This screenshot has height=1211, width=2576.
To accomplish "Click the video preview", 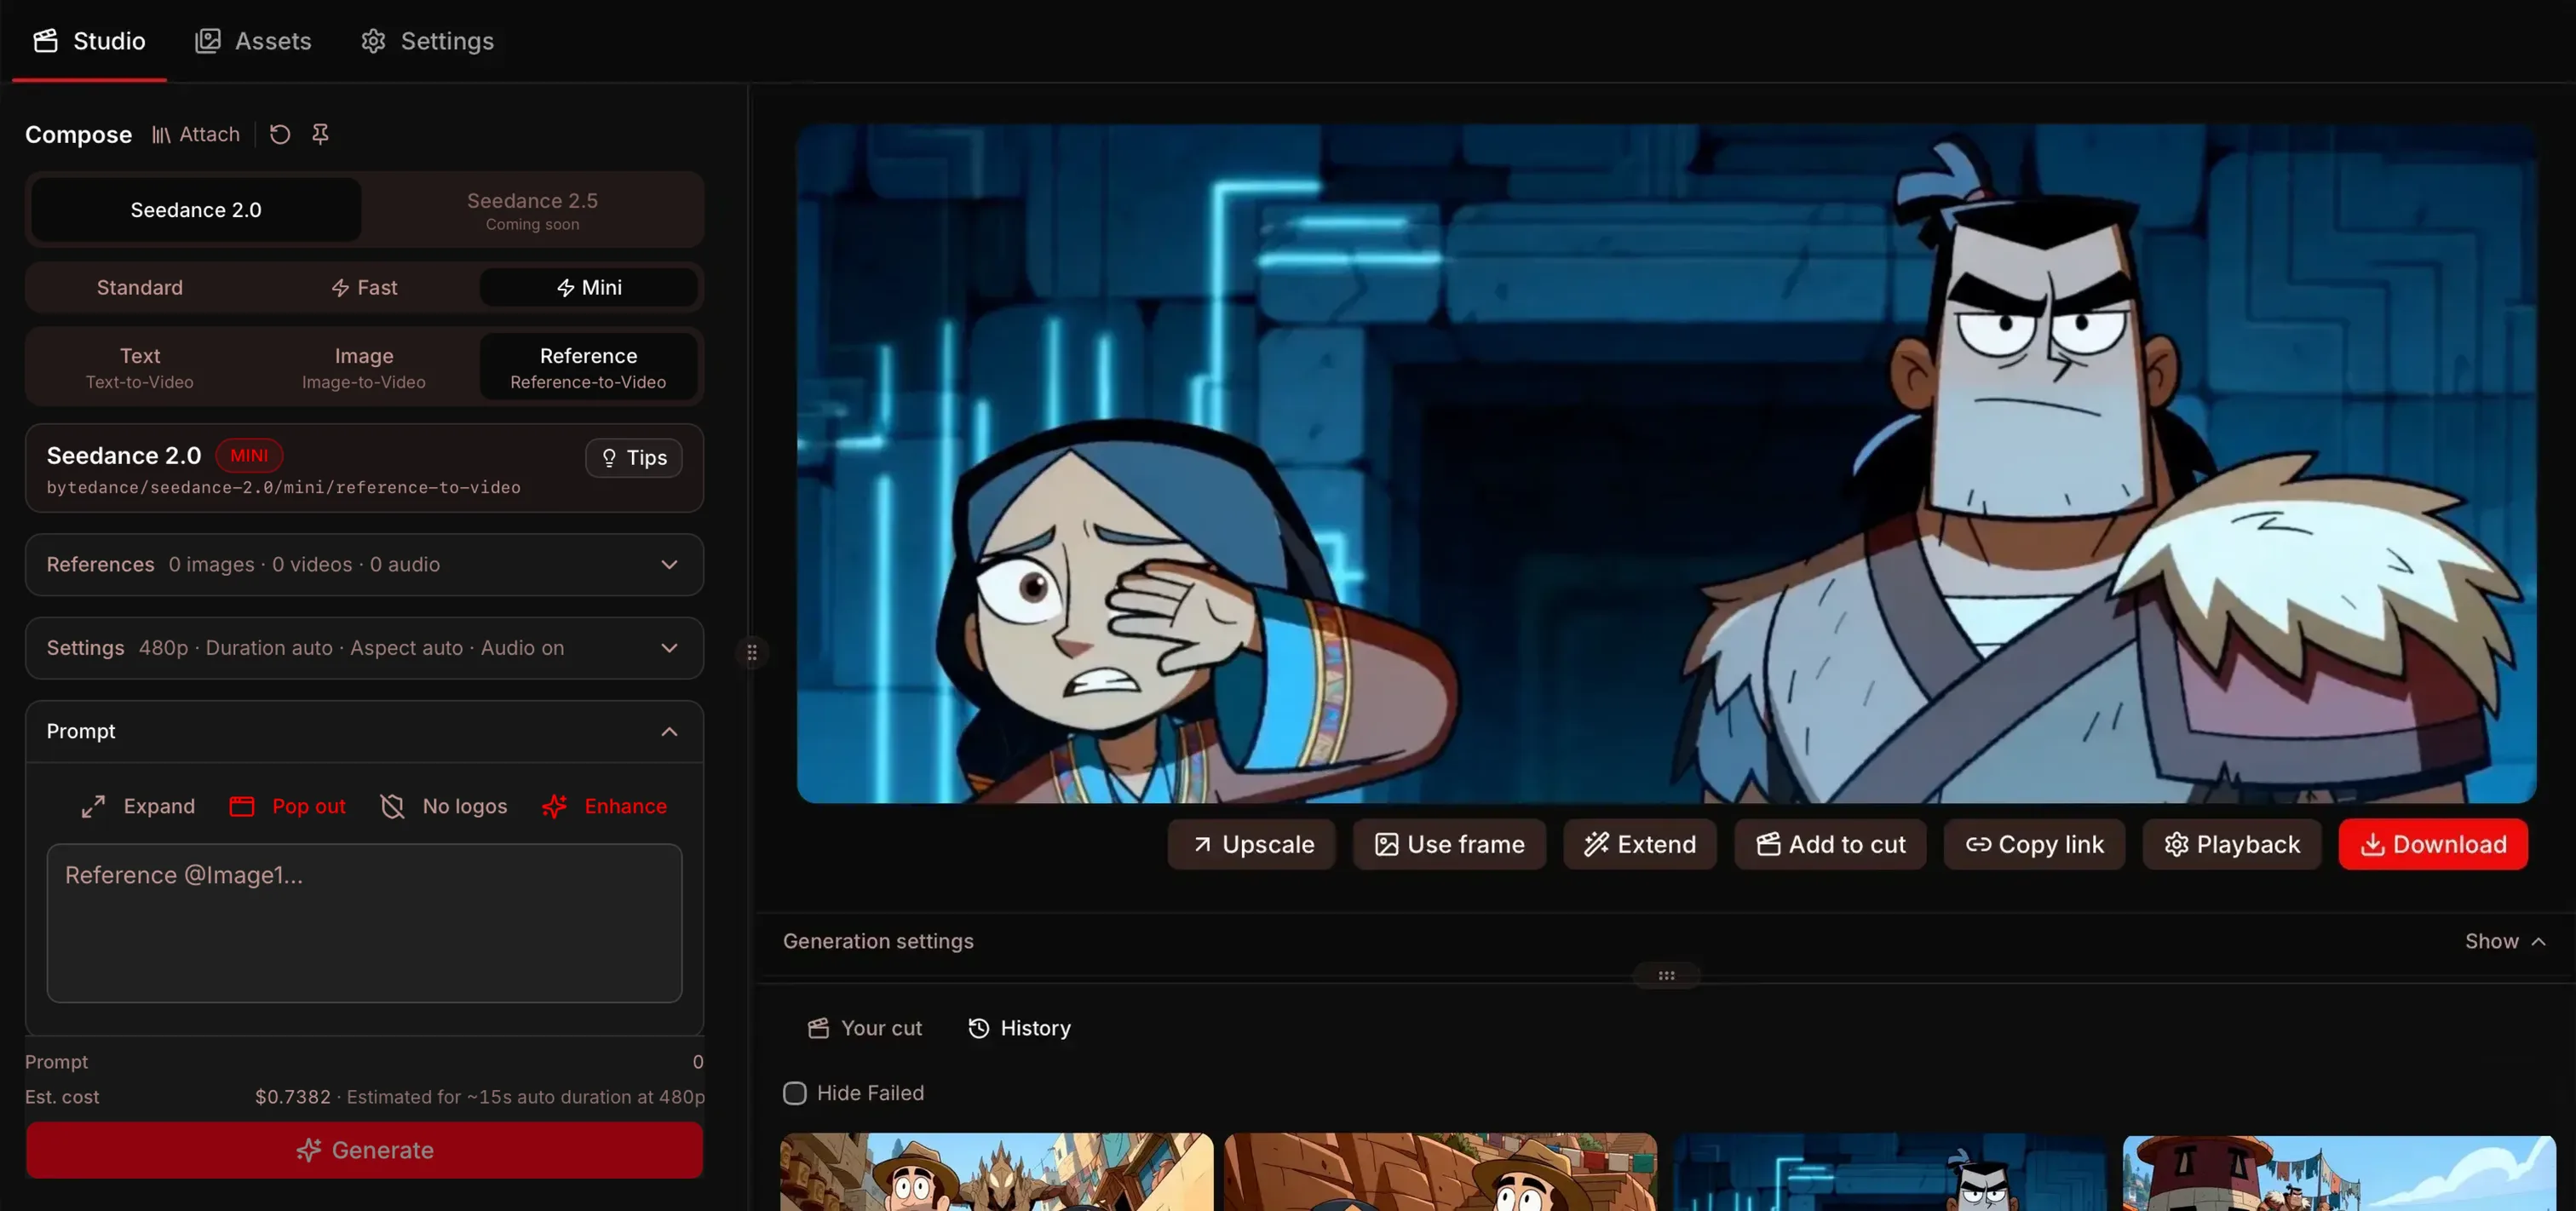I will pyautogui.click(x=1666, y=463).
